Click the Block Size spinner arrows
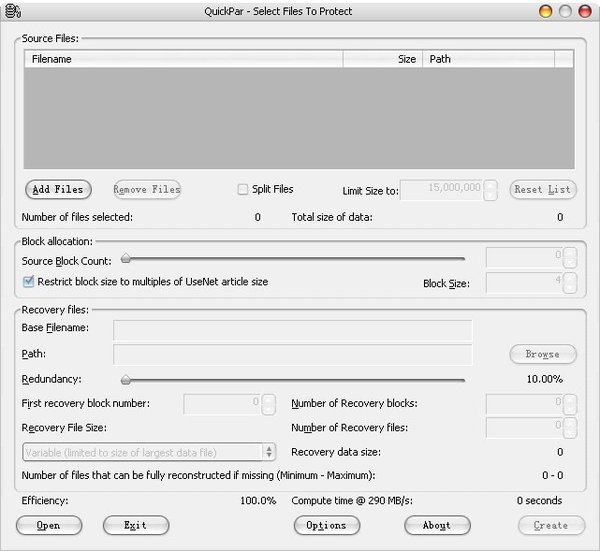Image resolution: width=600 pixels, height=551 pixels. pos(570,282)
